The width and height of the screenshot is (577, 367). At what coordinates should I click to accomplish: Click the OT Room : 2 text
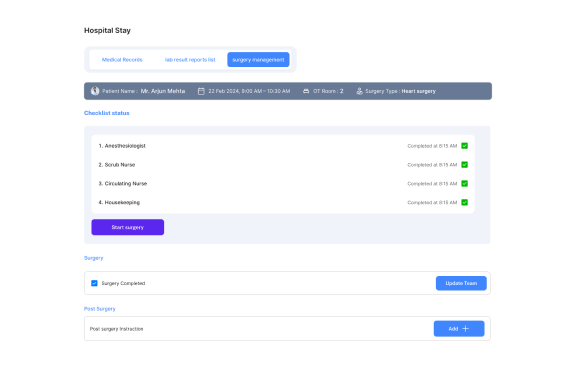click(x=328, y=91)
